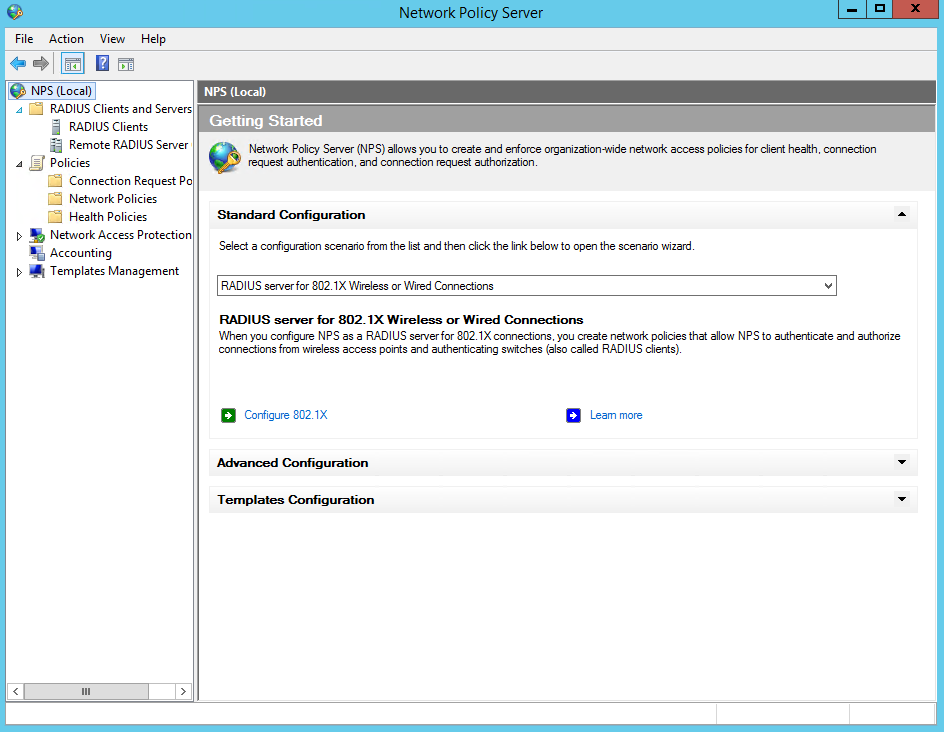Image resolution: width=944 pixels, height=732 pixels.
Task: Expand the Advanced Configuration section
Action: point(901,462)
